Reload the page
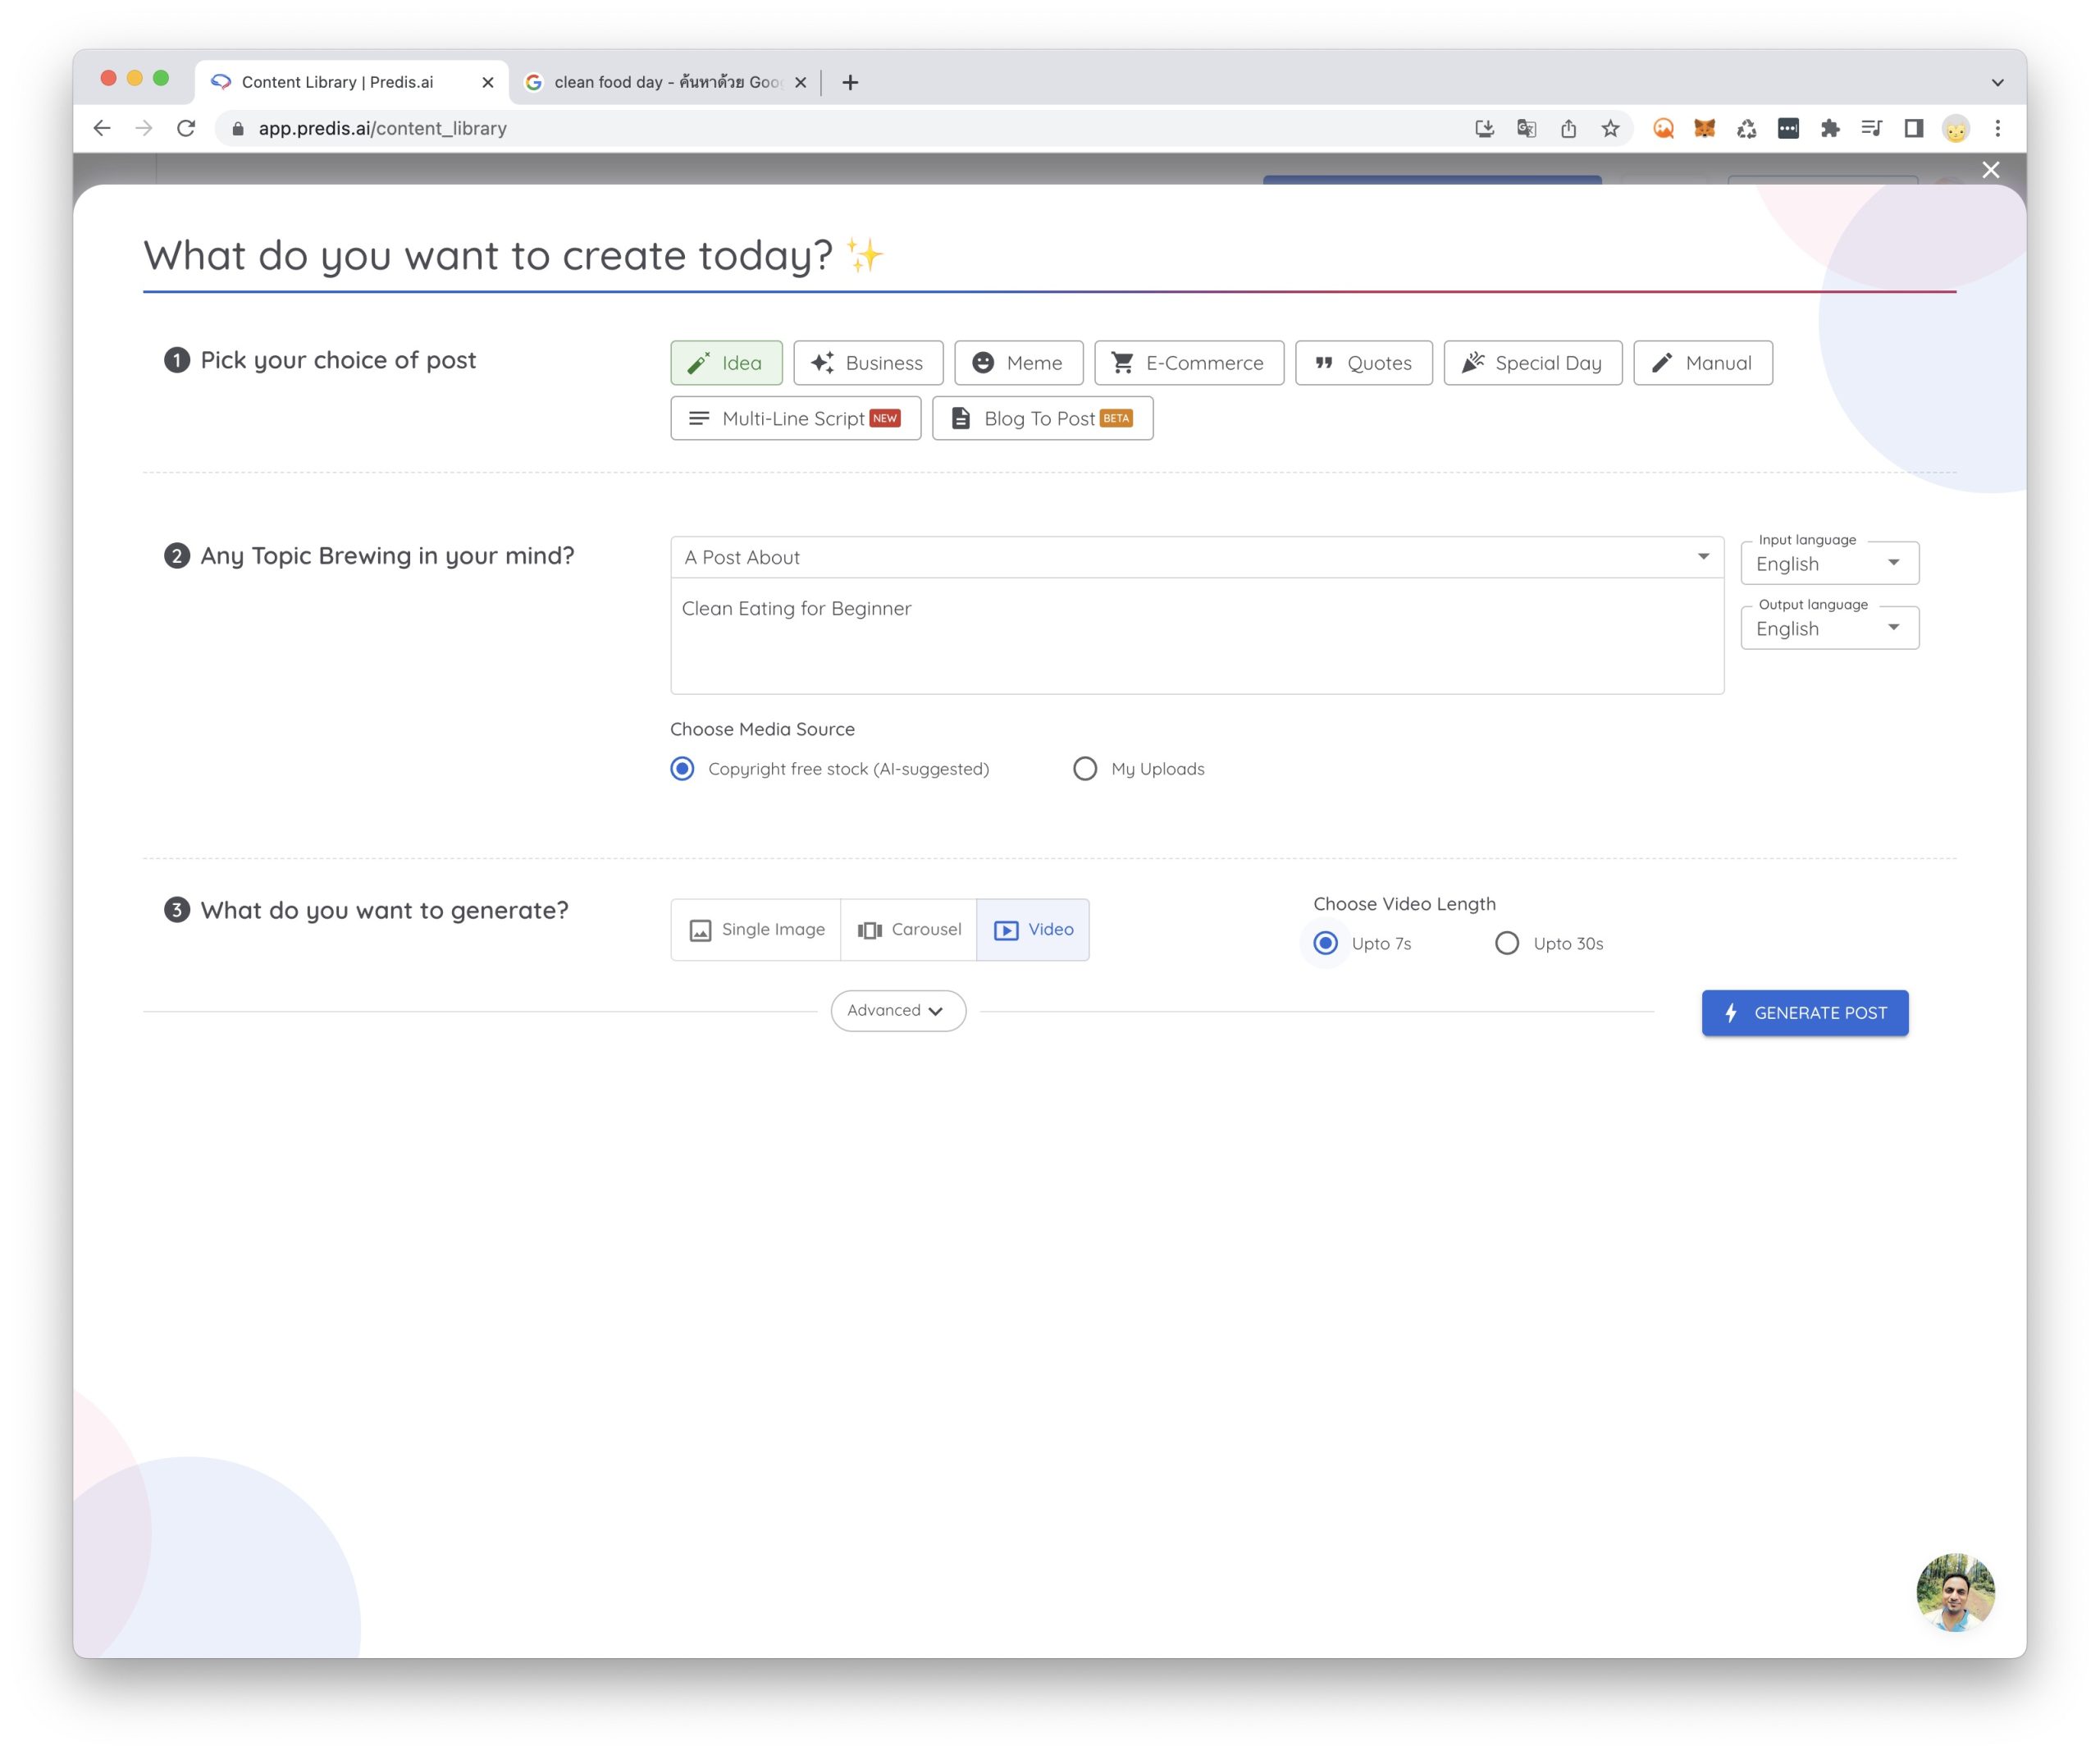The height and width of the screenshot is (1755, 2100). (186, 128)
